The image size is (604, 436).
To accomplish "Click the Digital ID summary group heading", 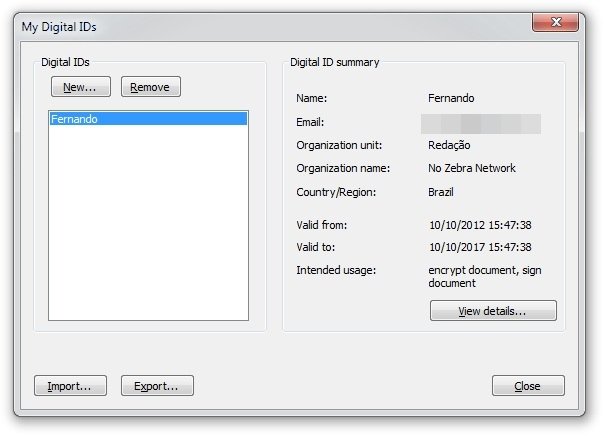I will point(334,62).
